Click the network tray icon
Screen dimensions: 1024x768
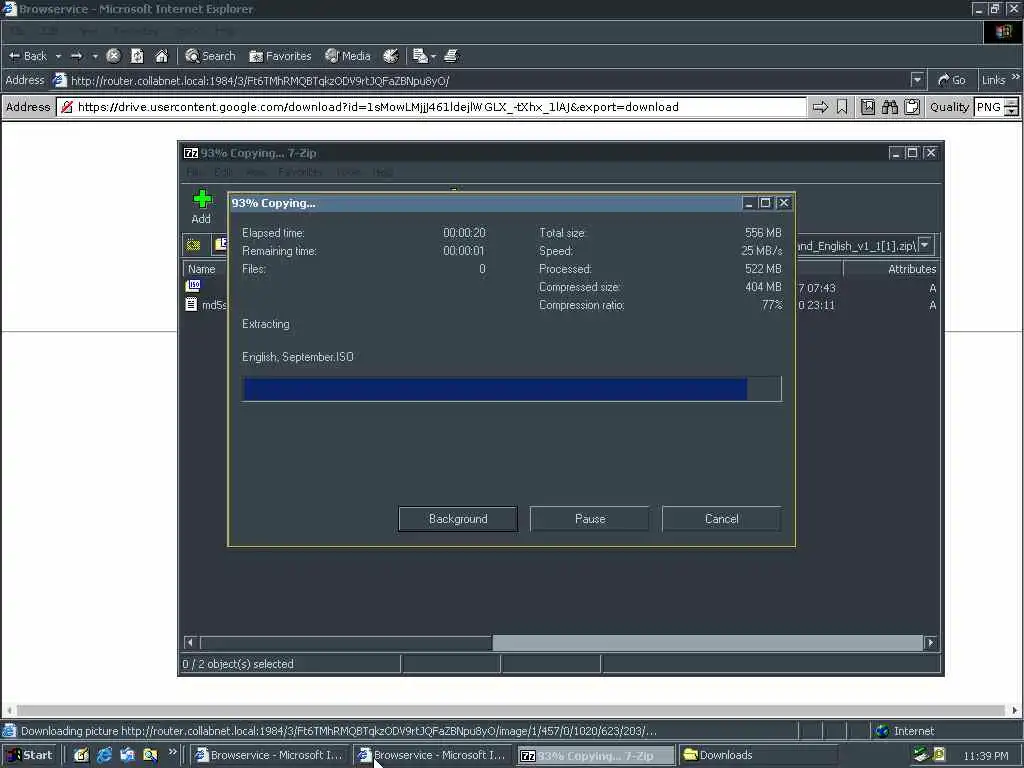[921, 755]
